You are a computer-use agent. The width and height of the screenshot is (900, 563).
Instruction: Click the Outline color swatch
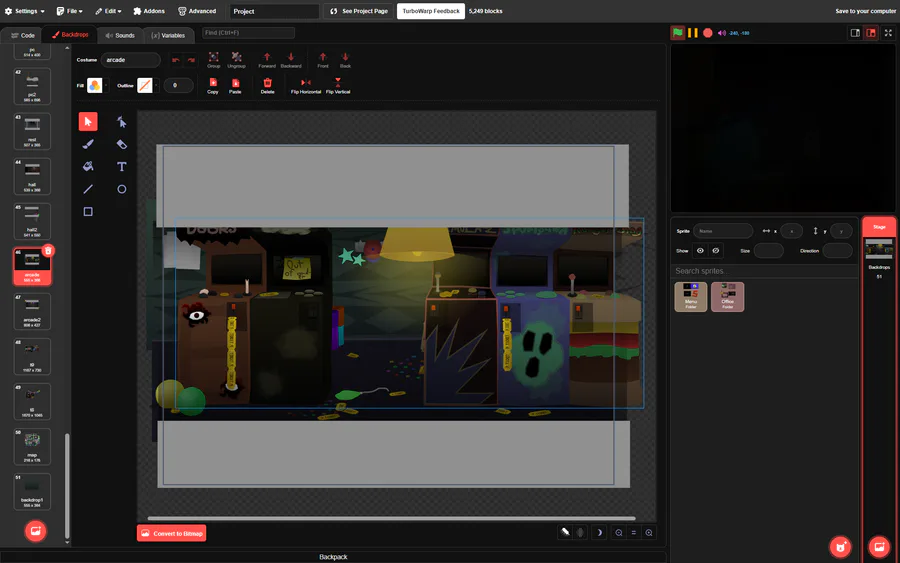pos(145,86)
